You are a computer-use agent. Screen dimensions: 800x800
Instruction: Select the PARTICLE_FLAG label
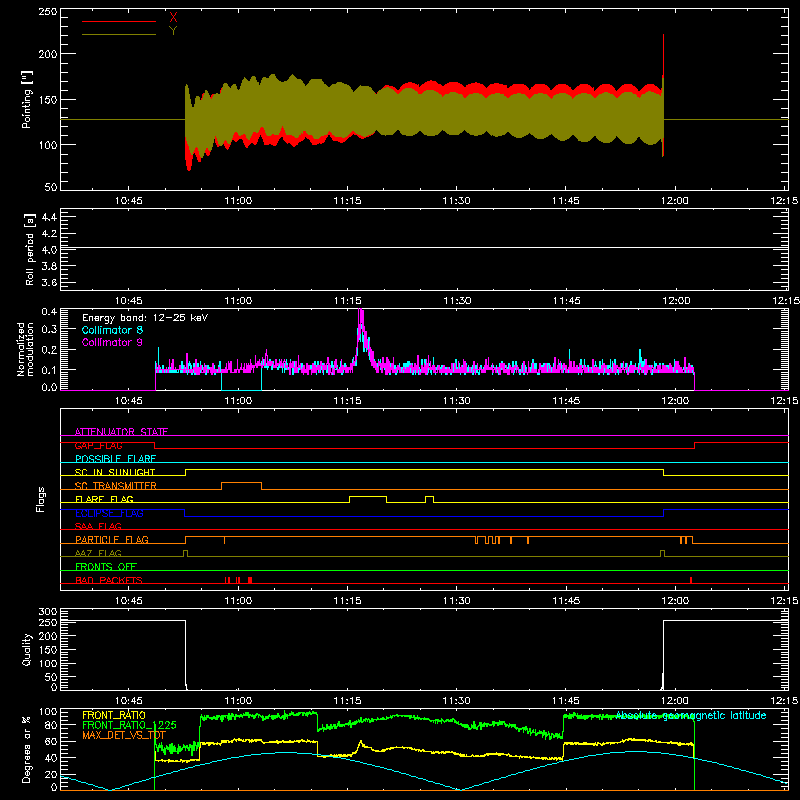112,539
